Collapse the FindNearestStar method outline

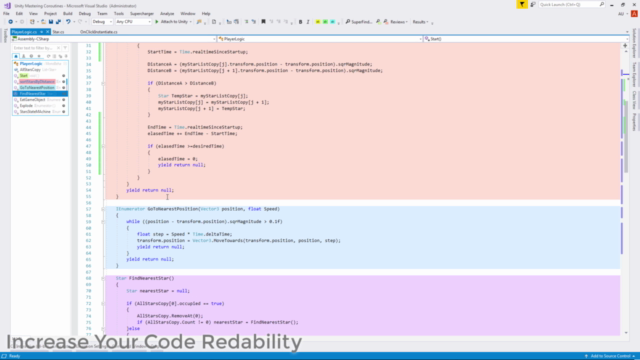point(103,278)
